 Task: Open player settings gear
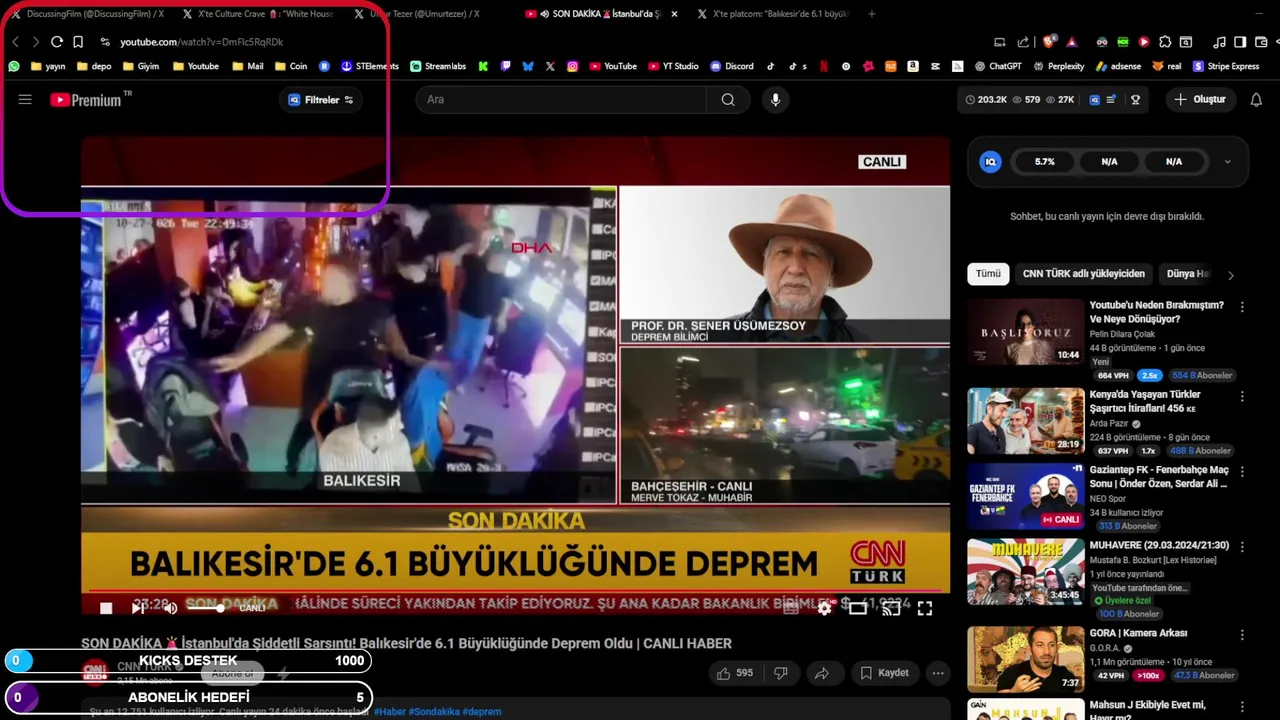824,608
